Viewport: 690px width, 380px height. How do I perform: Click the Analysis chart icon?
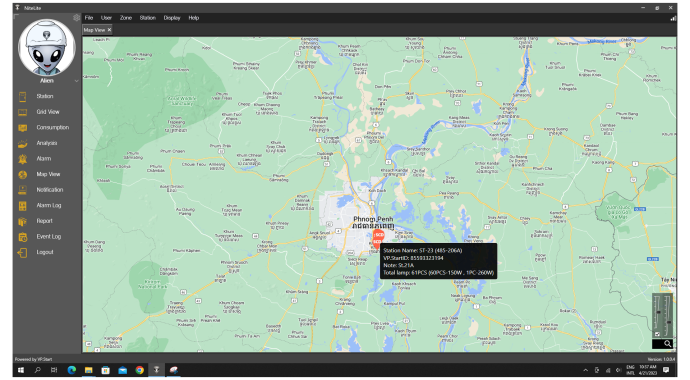pyautogui.click(x=22, y=143)
